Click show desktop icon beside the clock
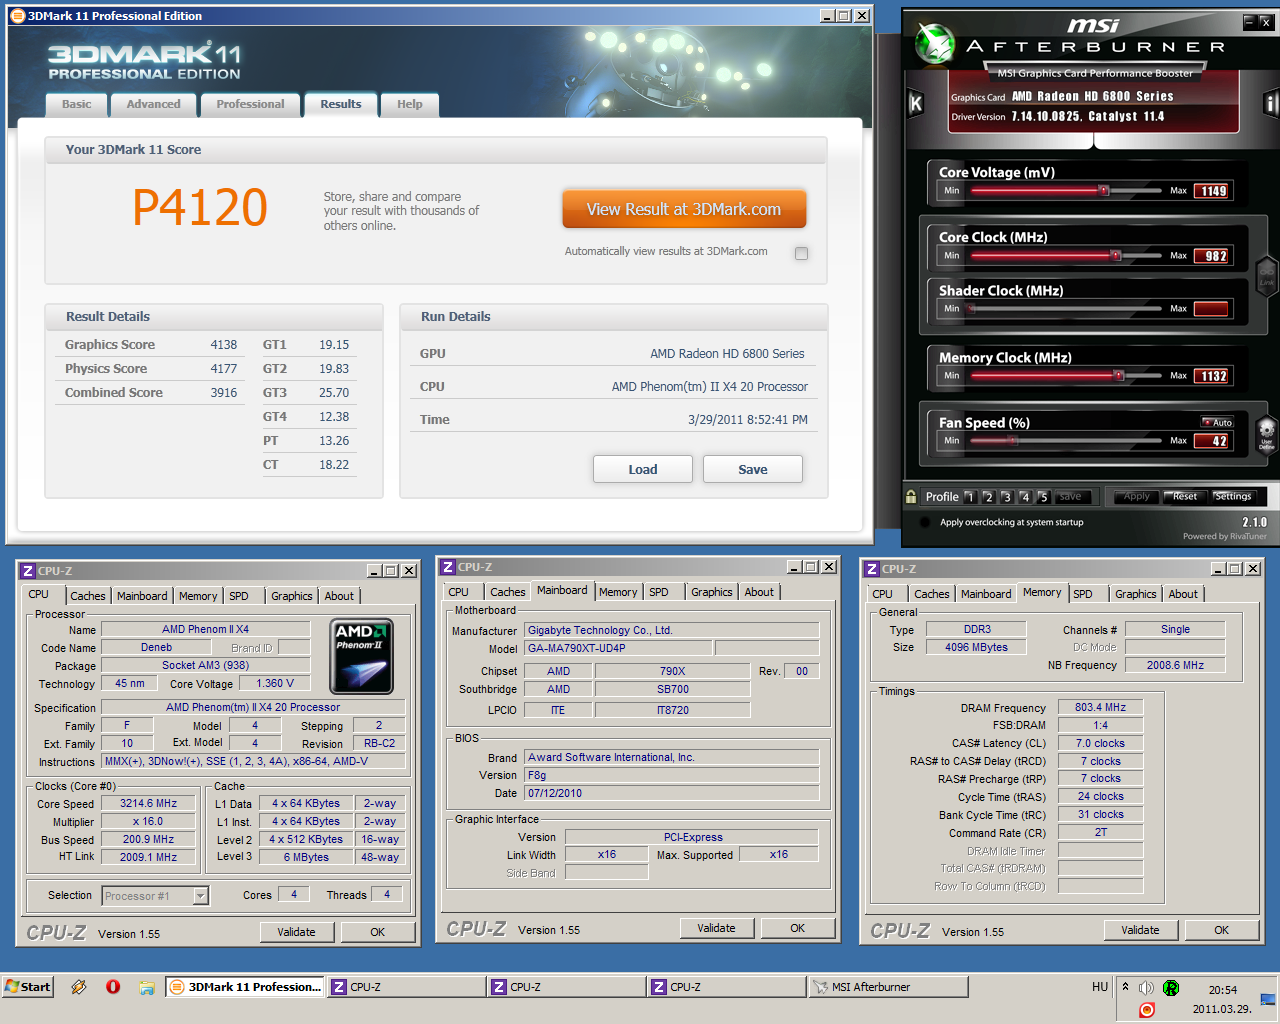This screenshot has height=1024, width=1280. click(1267, 998)
